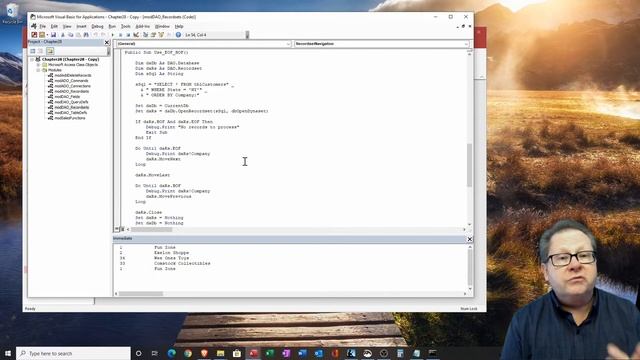Select the modDAO_Recordsets module
This screenshot has height=360, width=640.
pyautogui.click(x=71, y=107)
